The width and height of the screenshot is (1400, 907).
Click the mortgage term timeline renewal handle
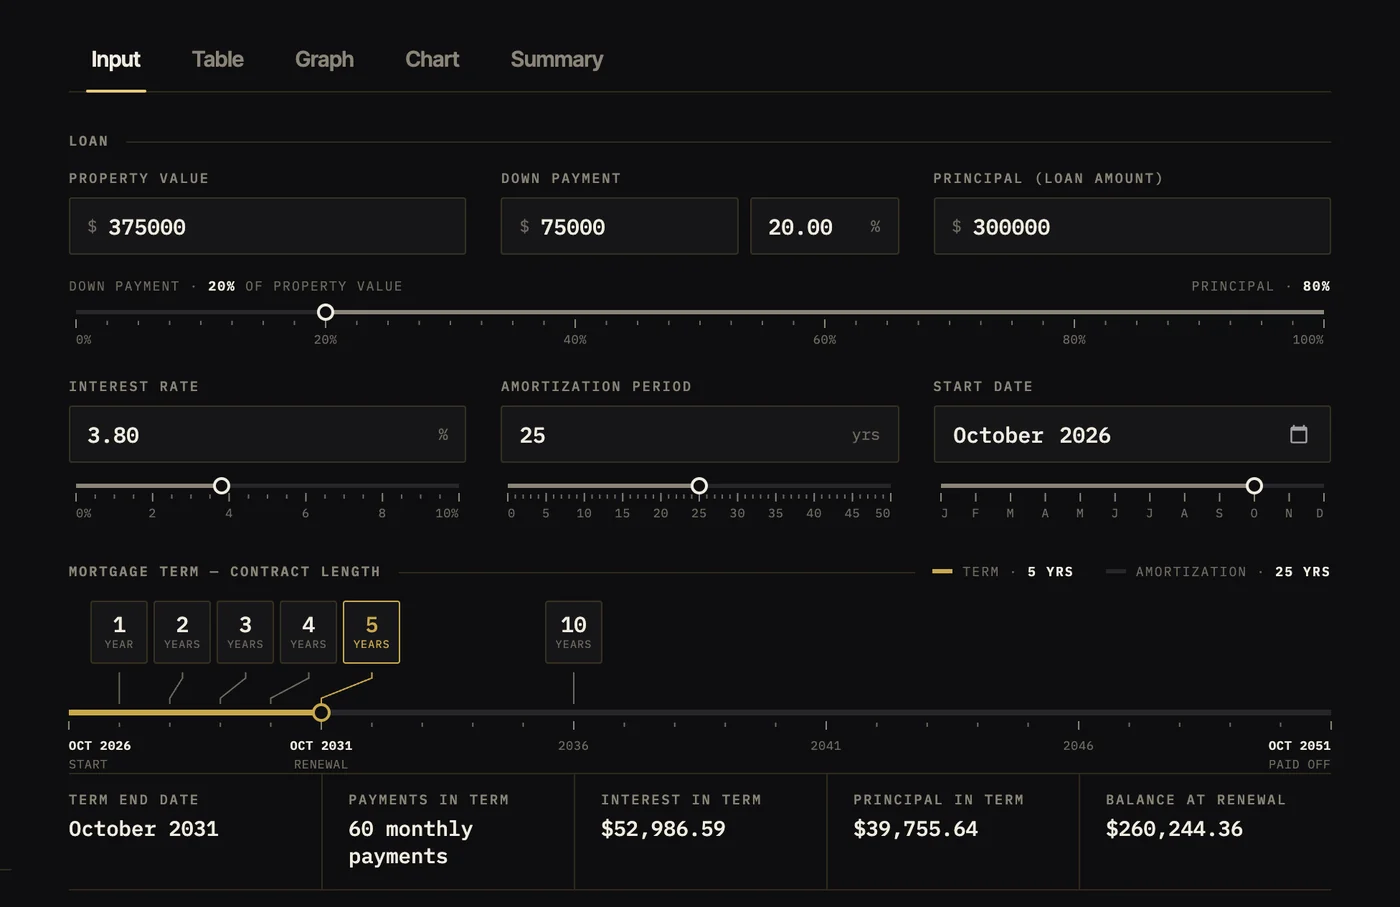[x=321, y=712]
